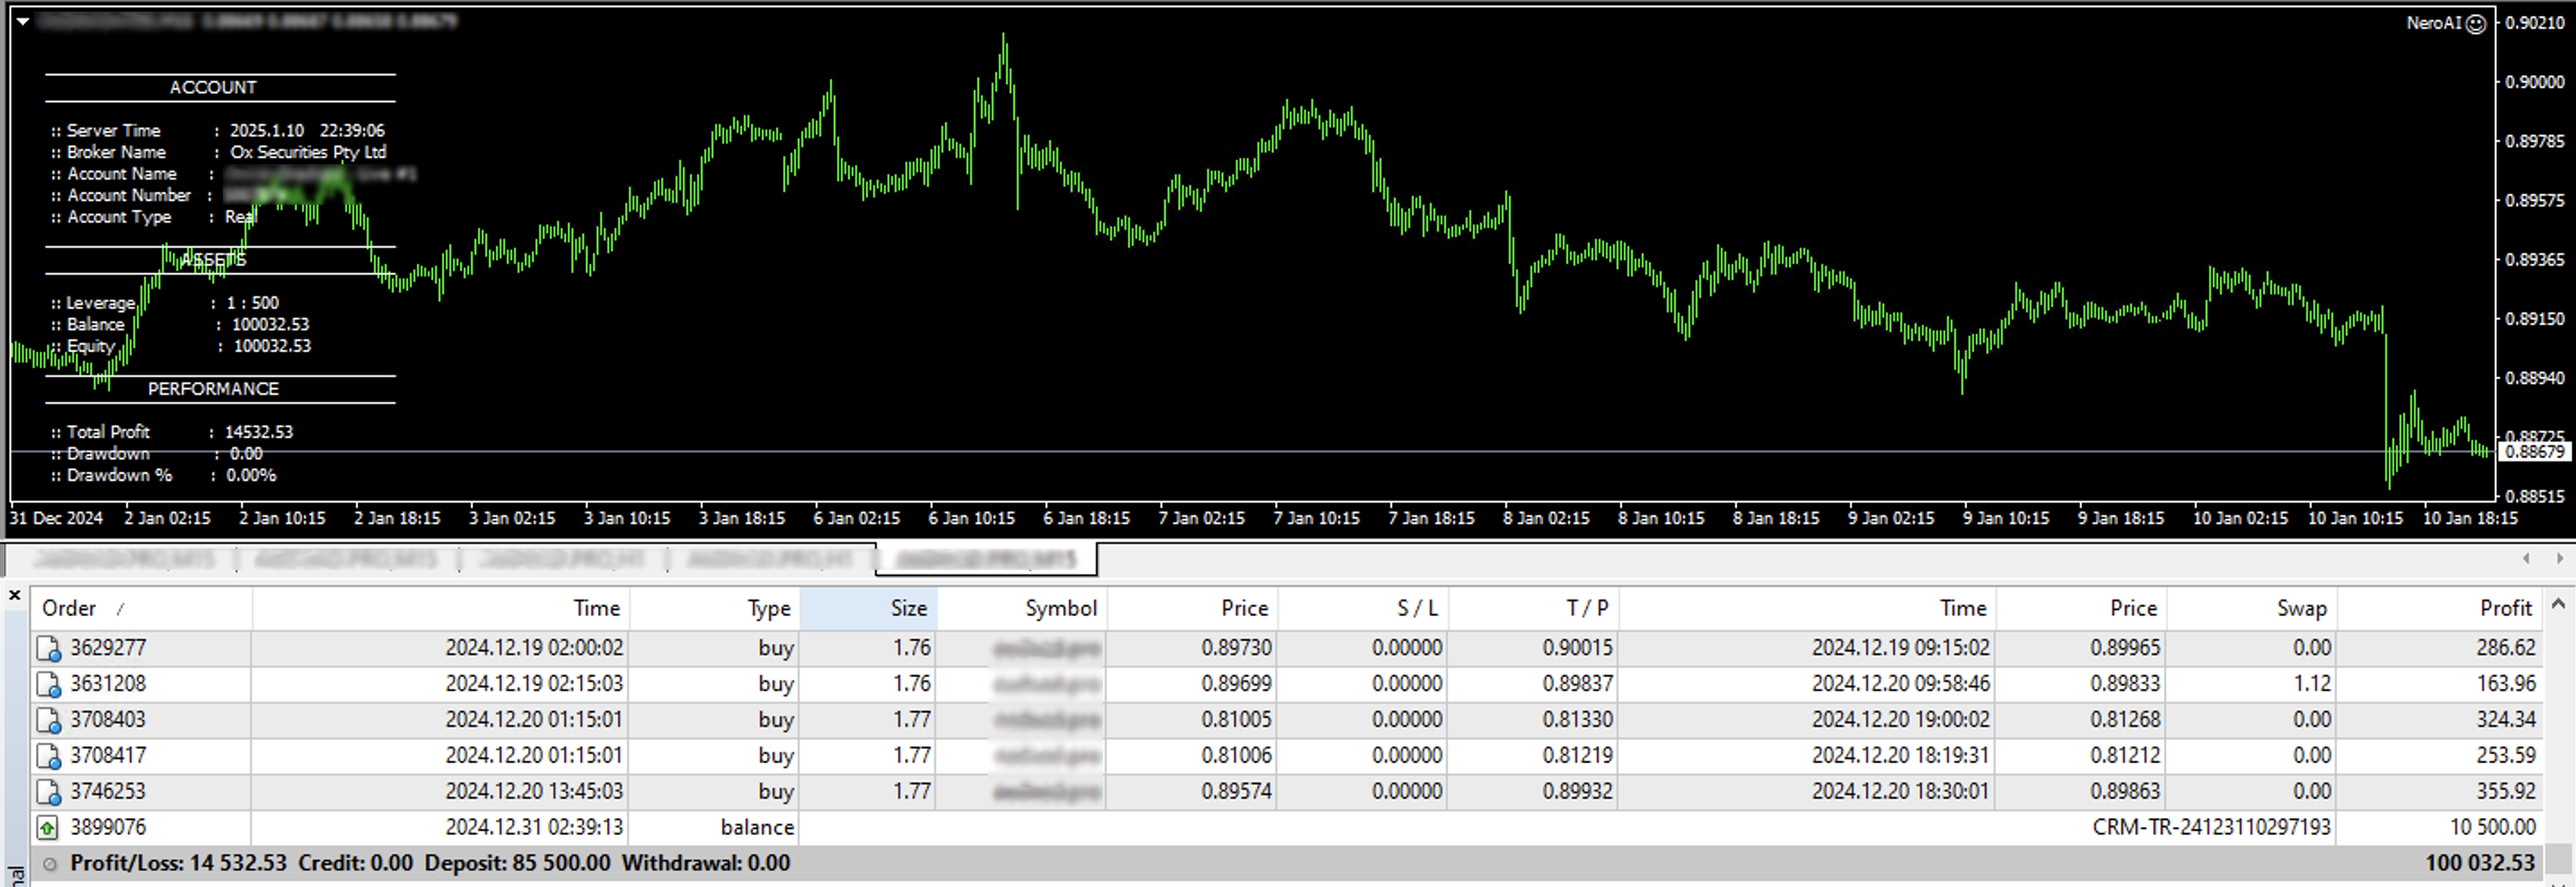Select order number 3629277

coord(108,648)
